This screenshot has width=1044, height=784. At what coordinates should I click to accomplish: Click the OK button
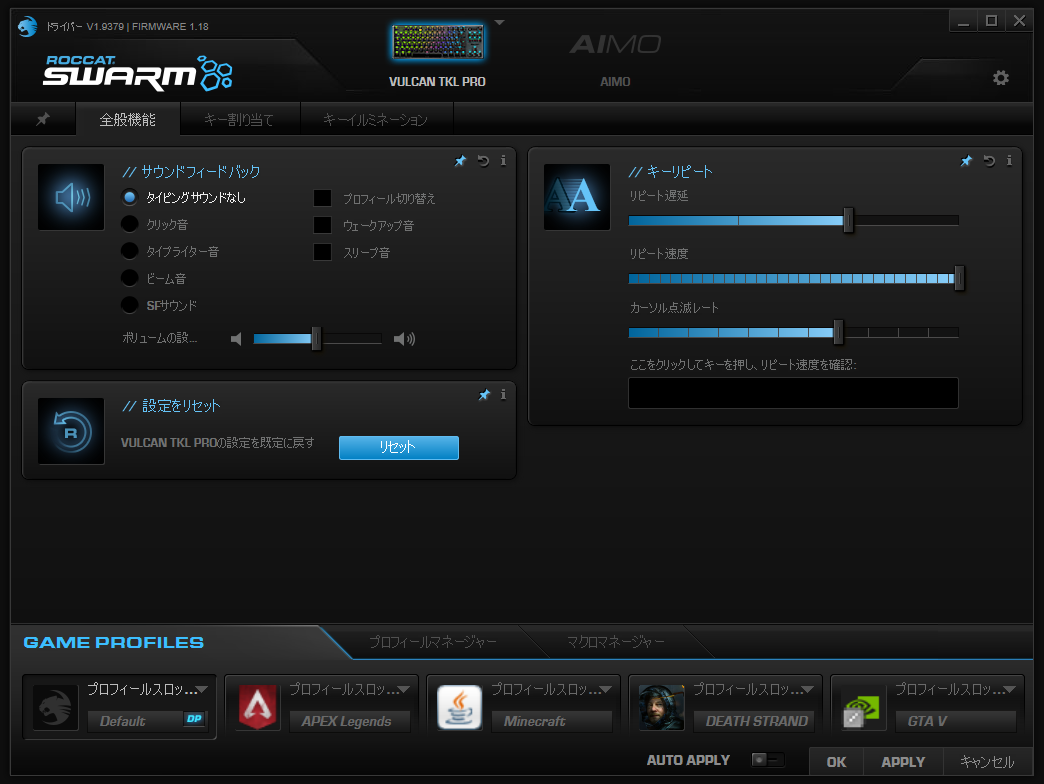[836, 762]
